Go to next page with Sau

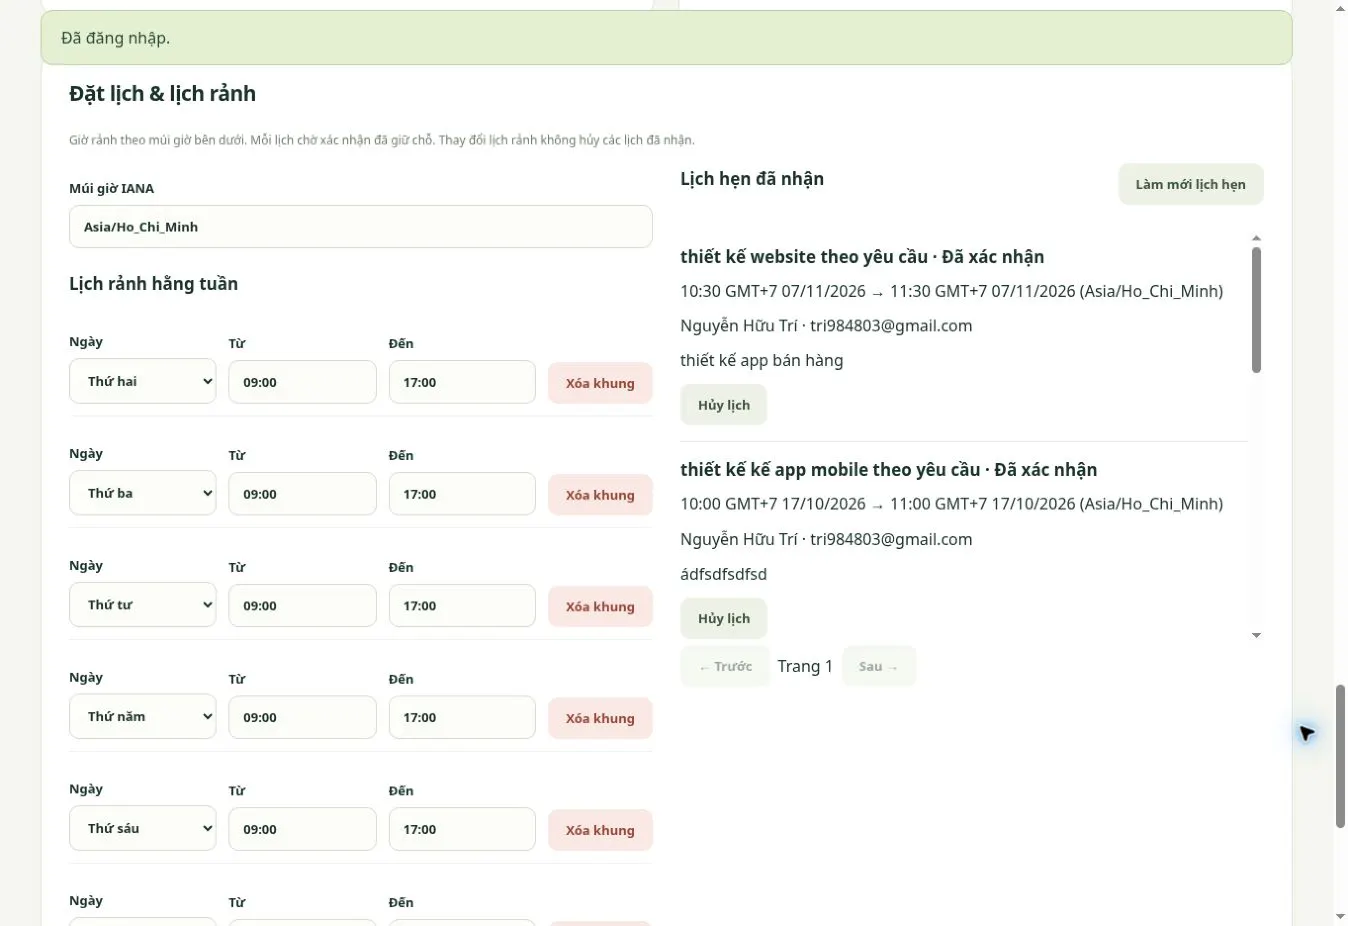tap(878, 666)
